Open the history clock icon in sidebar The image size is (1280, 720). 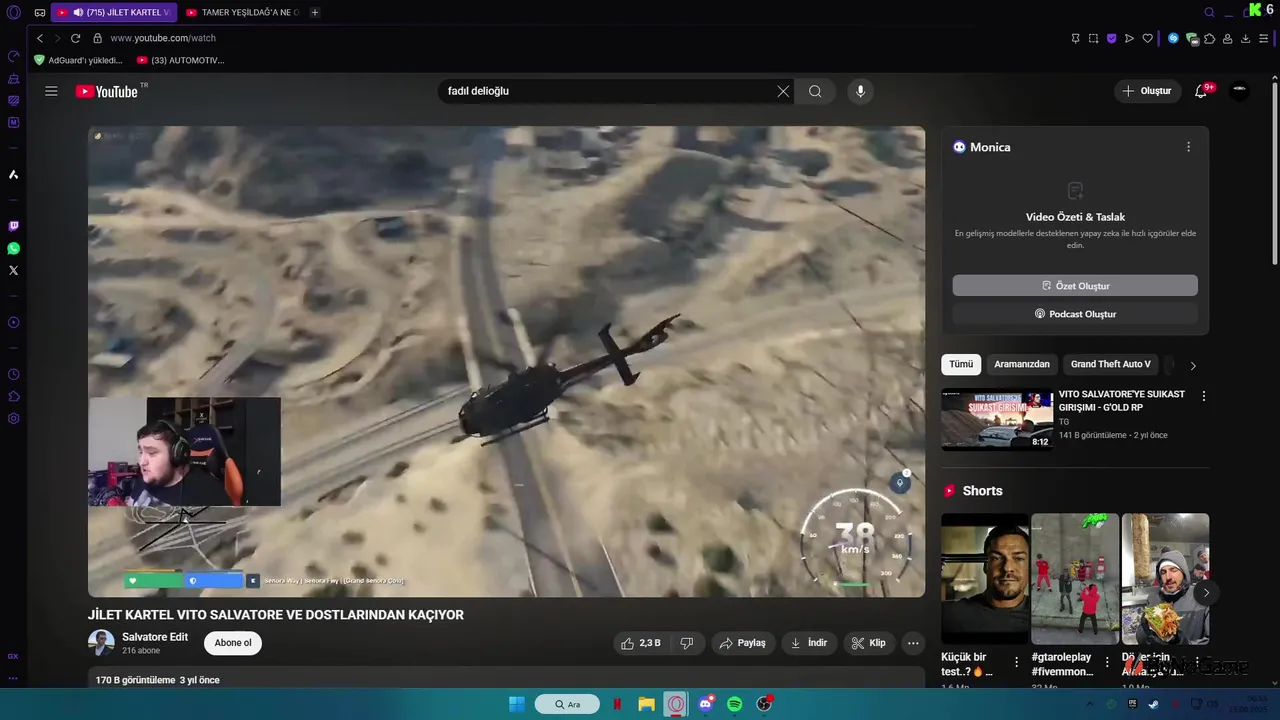[13, 374]
